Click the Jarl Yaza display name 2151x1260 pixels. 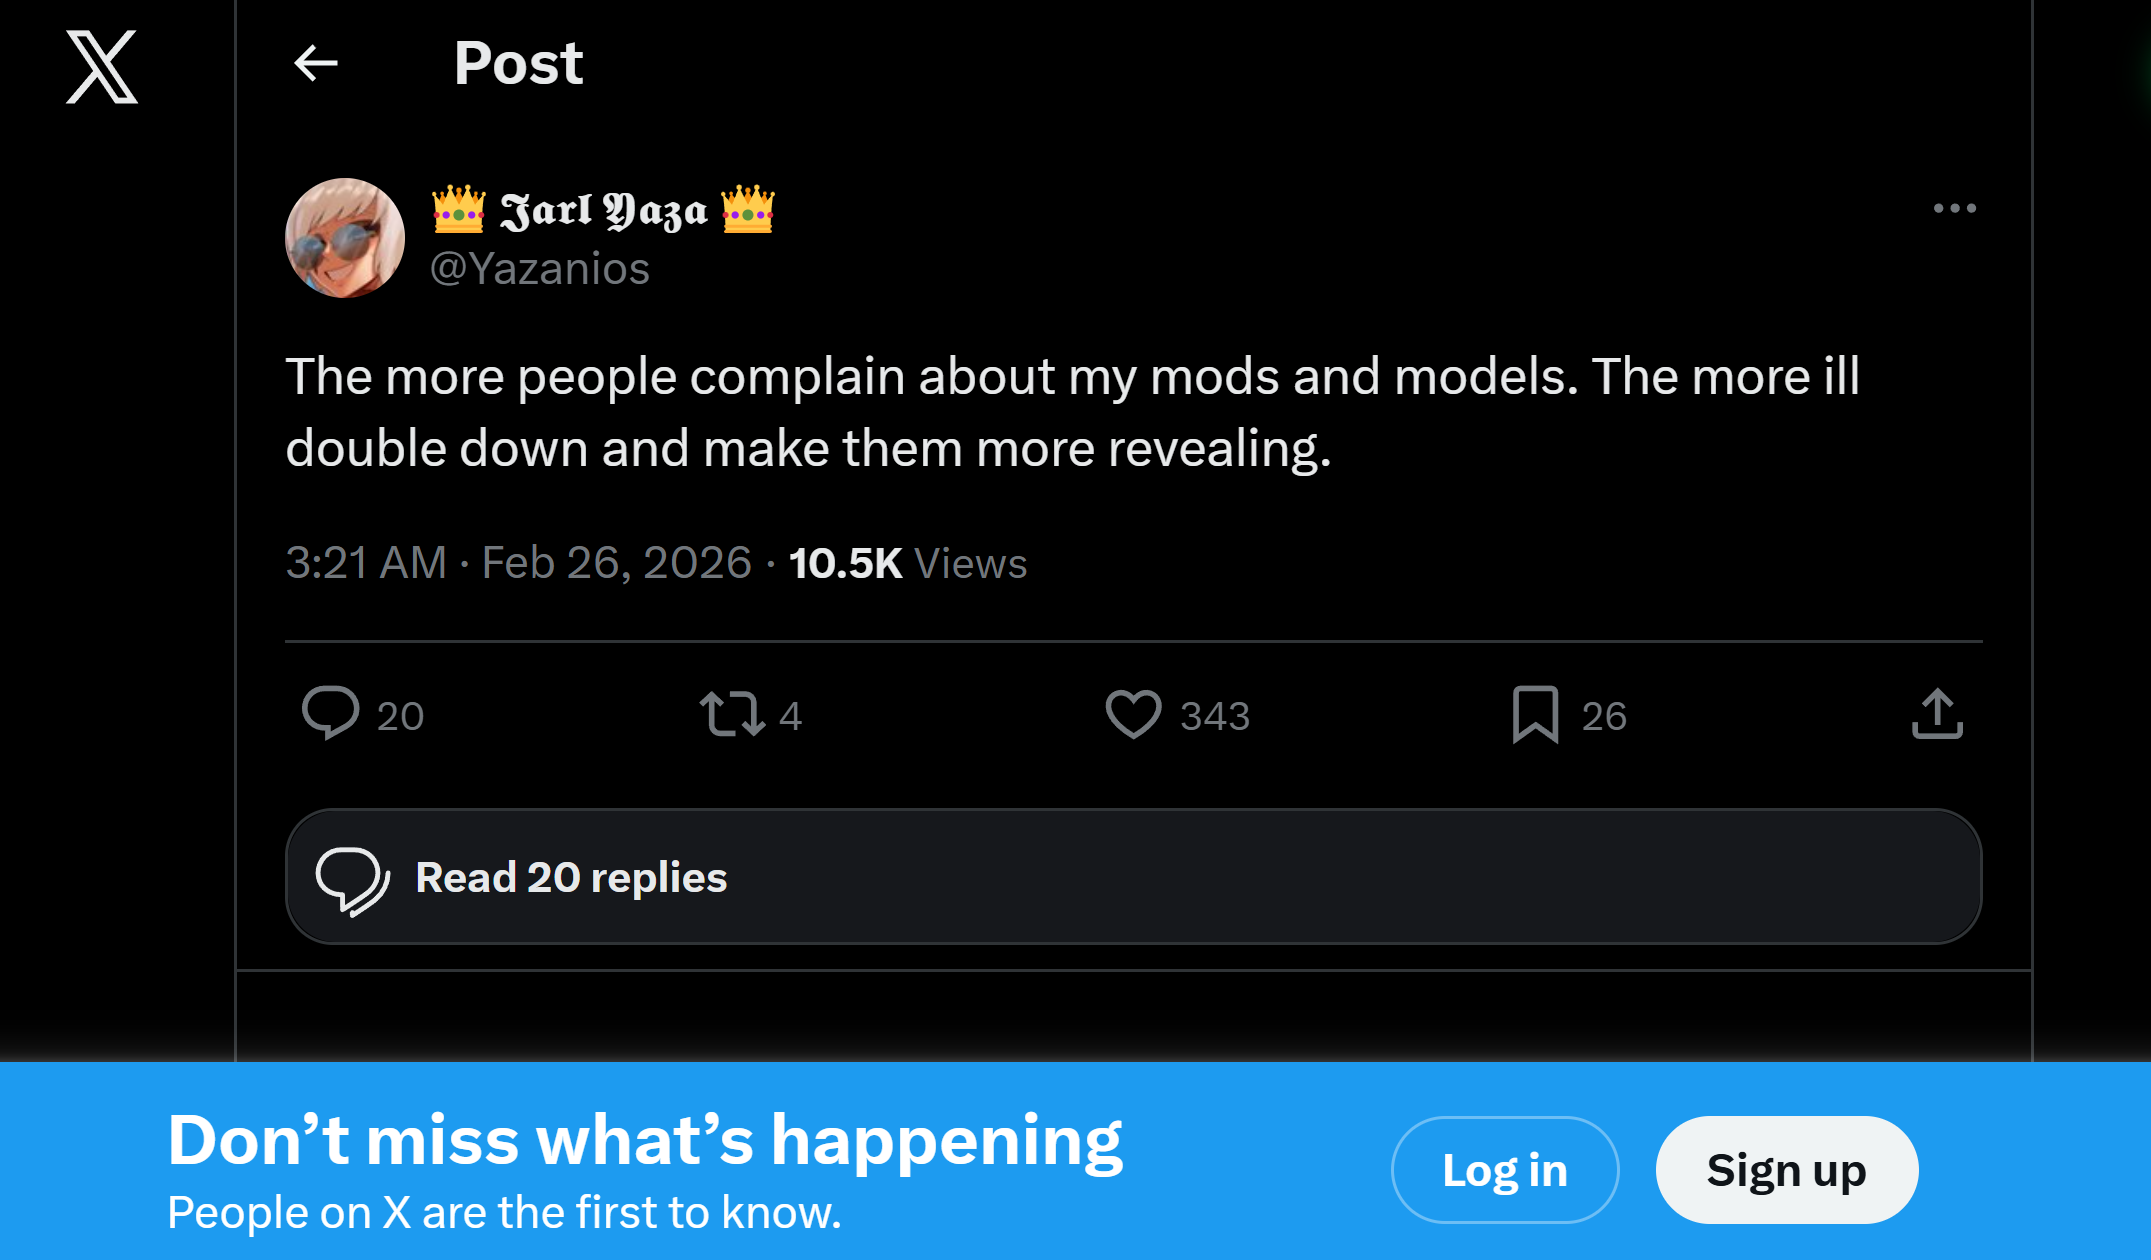(603, 210)
